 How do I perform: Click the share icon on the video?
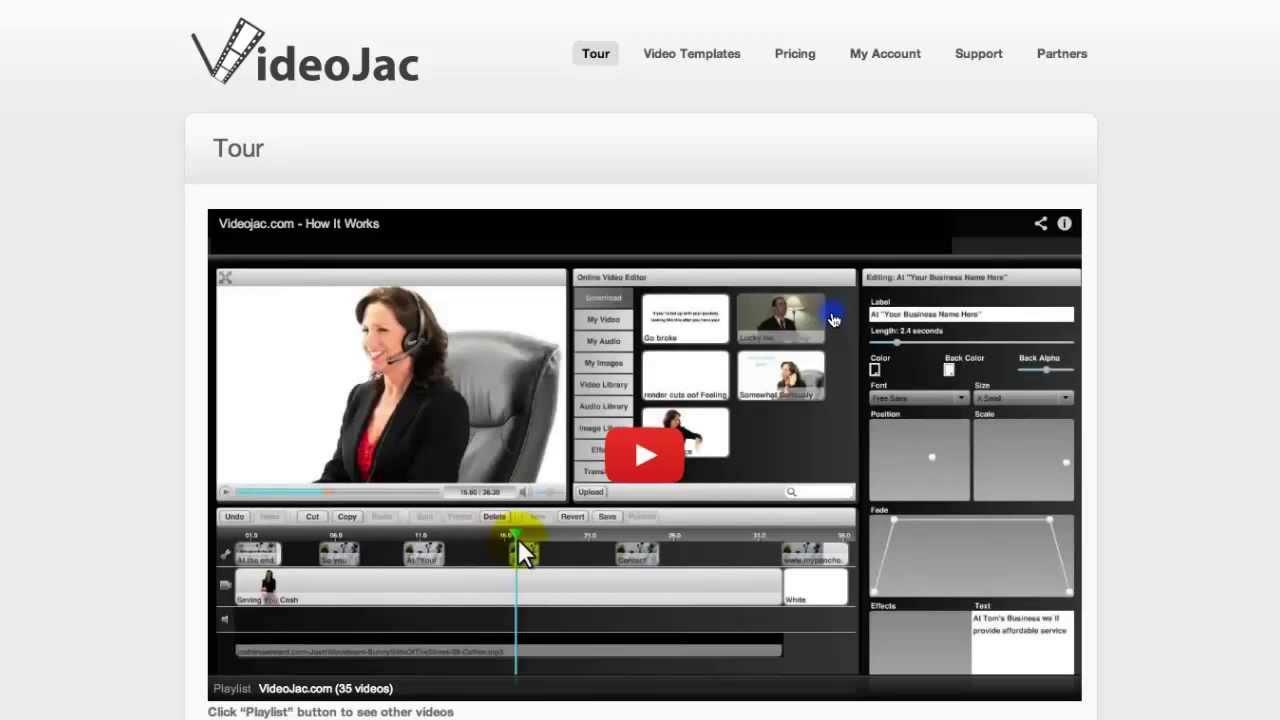[x=1041, y=224]
